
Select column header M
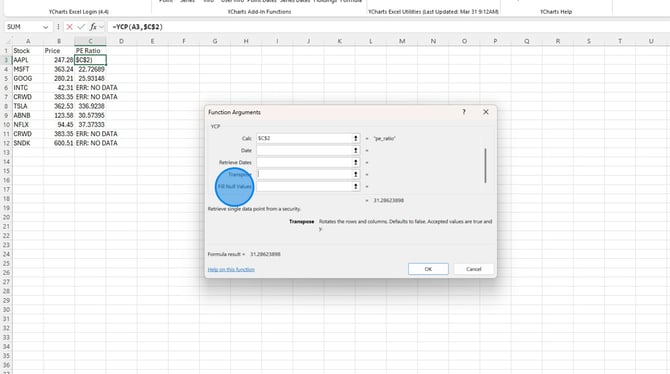pyautogui.click(x=402, y=41)
